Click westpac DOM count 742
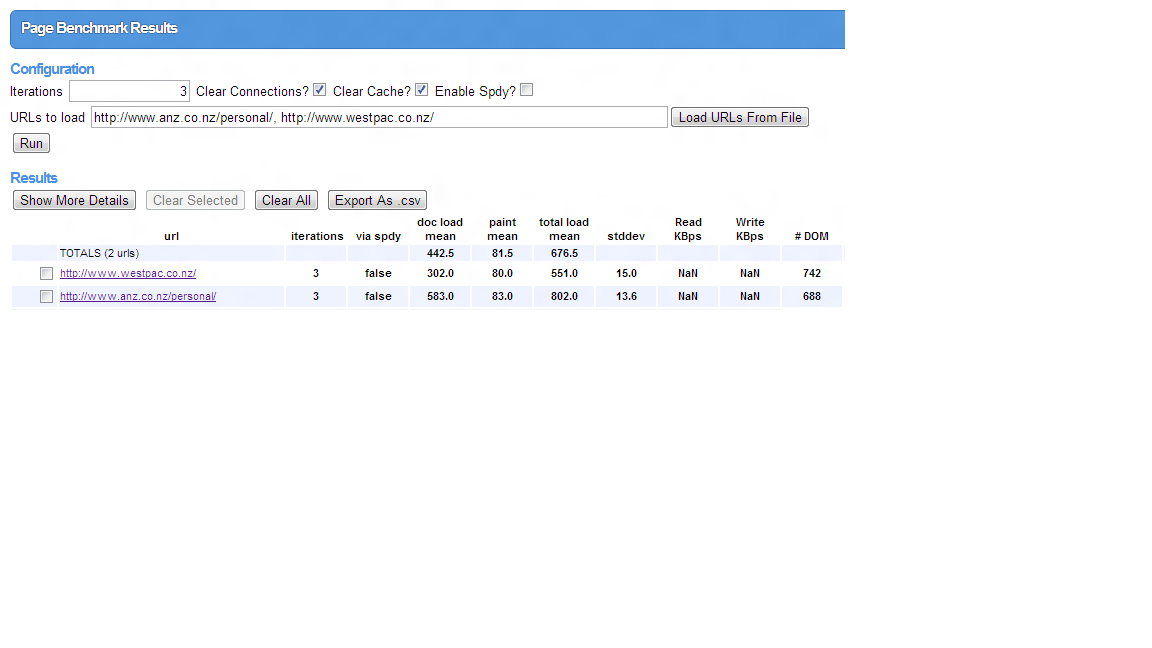The width and height of the screenshot is (1152, 648). [x=812, y=273]
